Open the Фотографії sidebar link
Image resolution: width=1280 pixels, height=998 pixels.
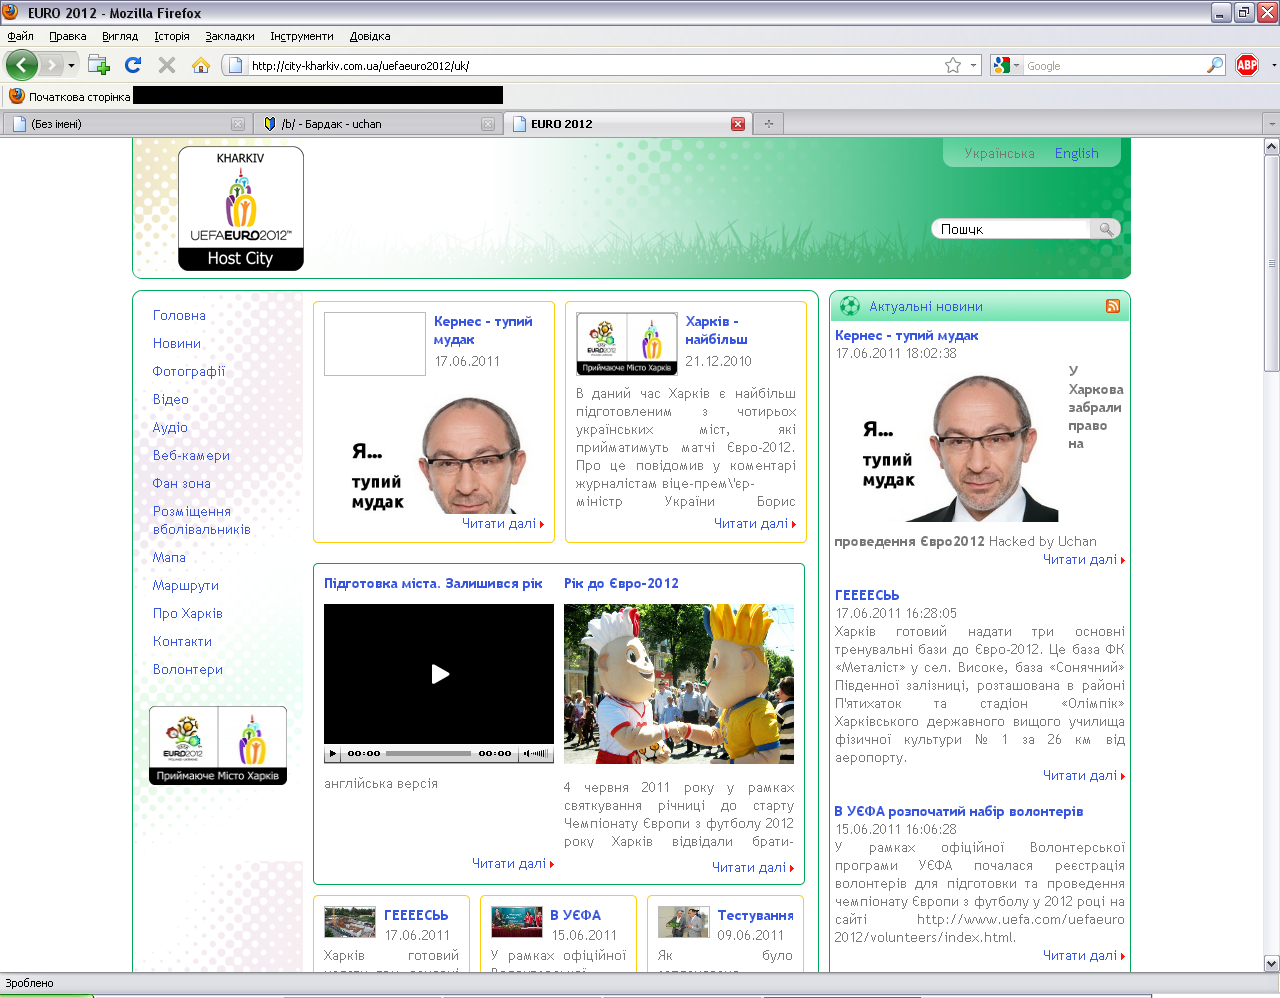pos(189,371)
